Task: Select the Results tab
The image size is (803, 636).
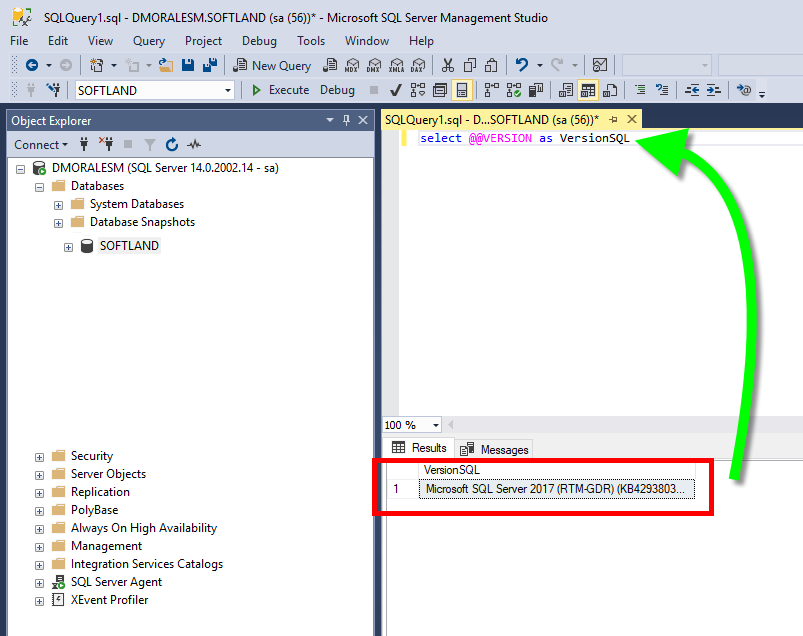Action: pos(419,448)
